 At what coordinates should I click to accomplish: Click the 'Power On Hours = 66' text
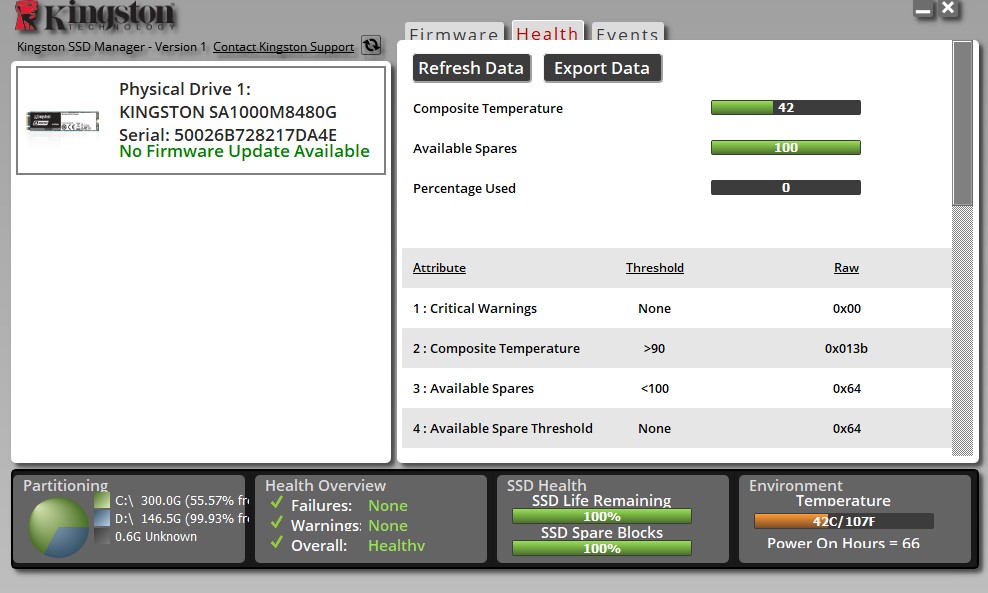843,543
